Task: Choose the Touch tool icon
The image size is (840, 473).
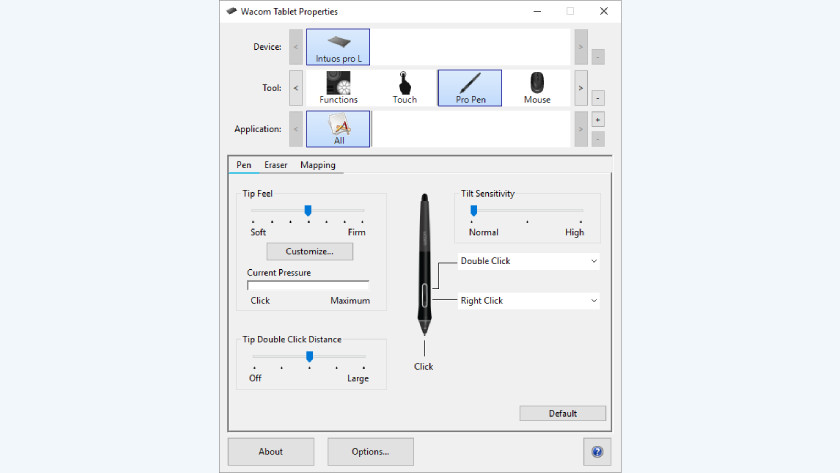Action: [x=404, y=88]
